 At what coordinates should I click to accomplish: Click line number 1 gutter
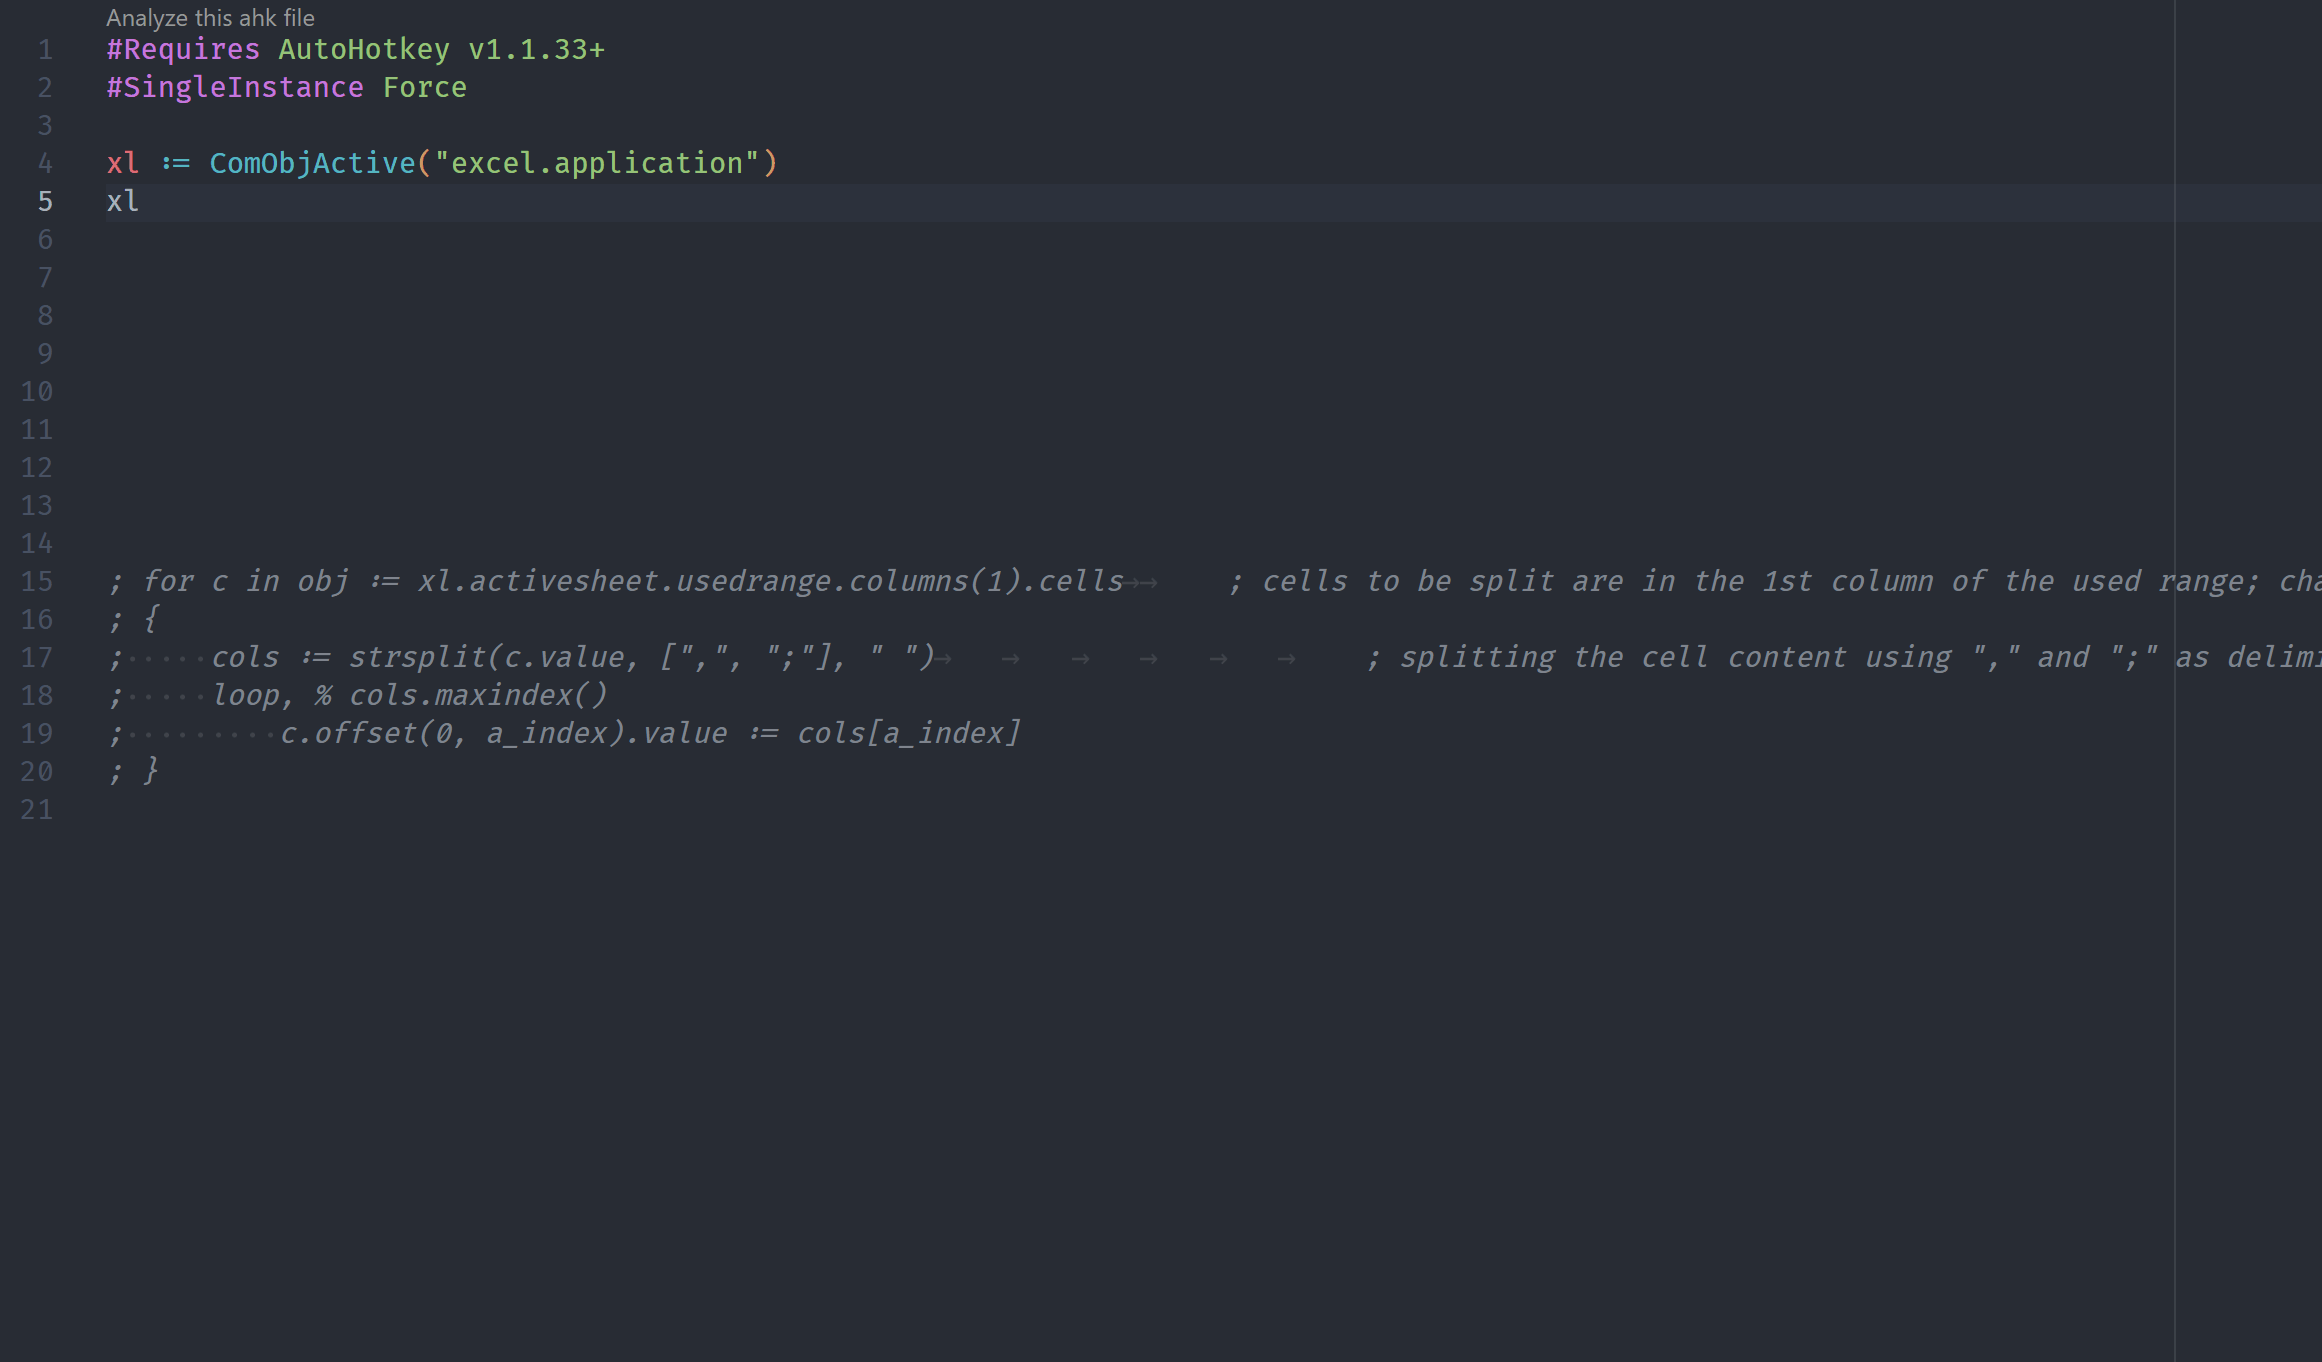[x=42, y=50]
